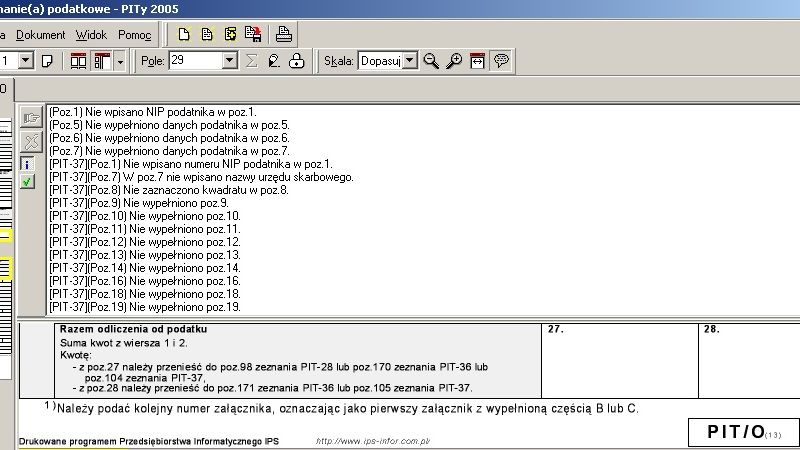Viewport: 800px width, 450px height.
Task: Select '[PIT-37](Poz.11) Nie wypełniono poz.11.'
Action: pos(145,229)
